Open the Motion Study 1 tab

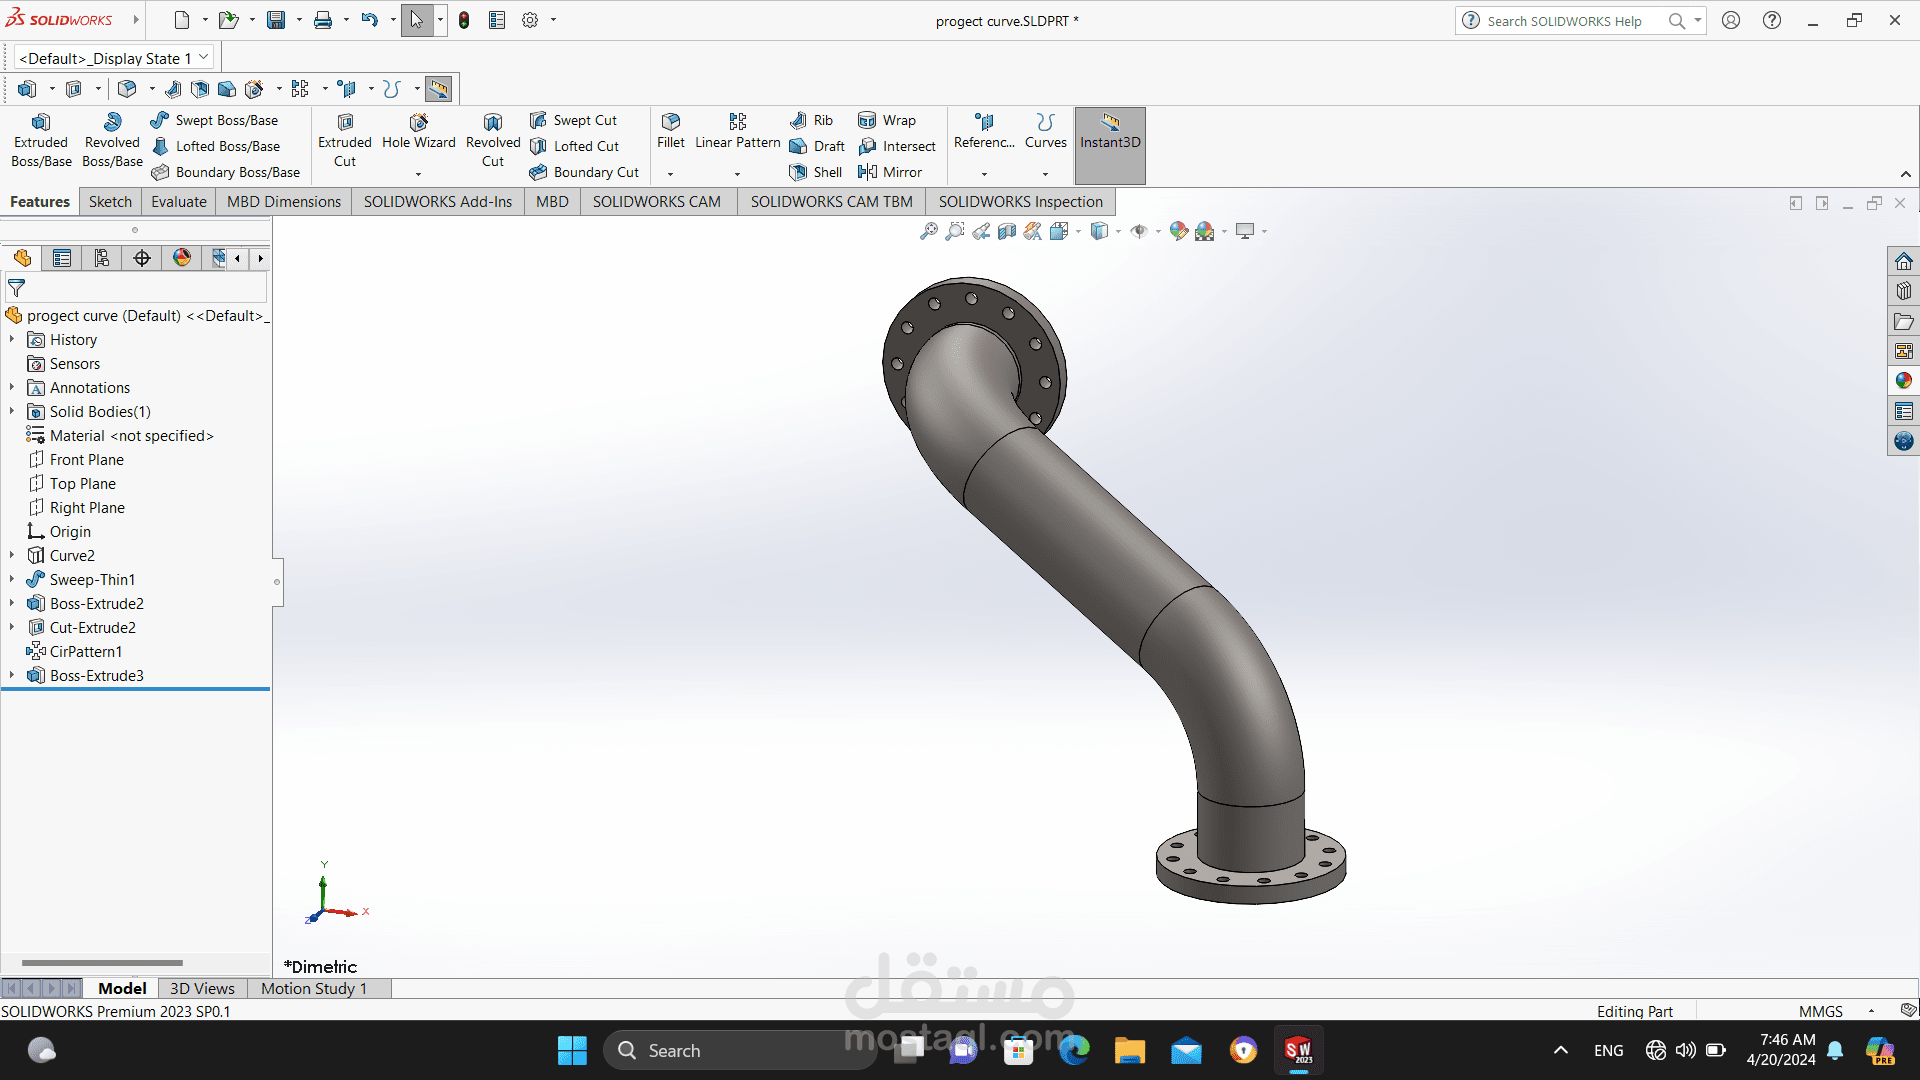coord(314,988)
